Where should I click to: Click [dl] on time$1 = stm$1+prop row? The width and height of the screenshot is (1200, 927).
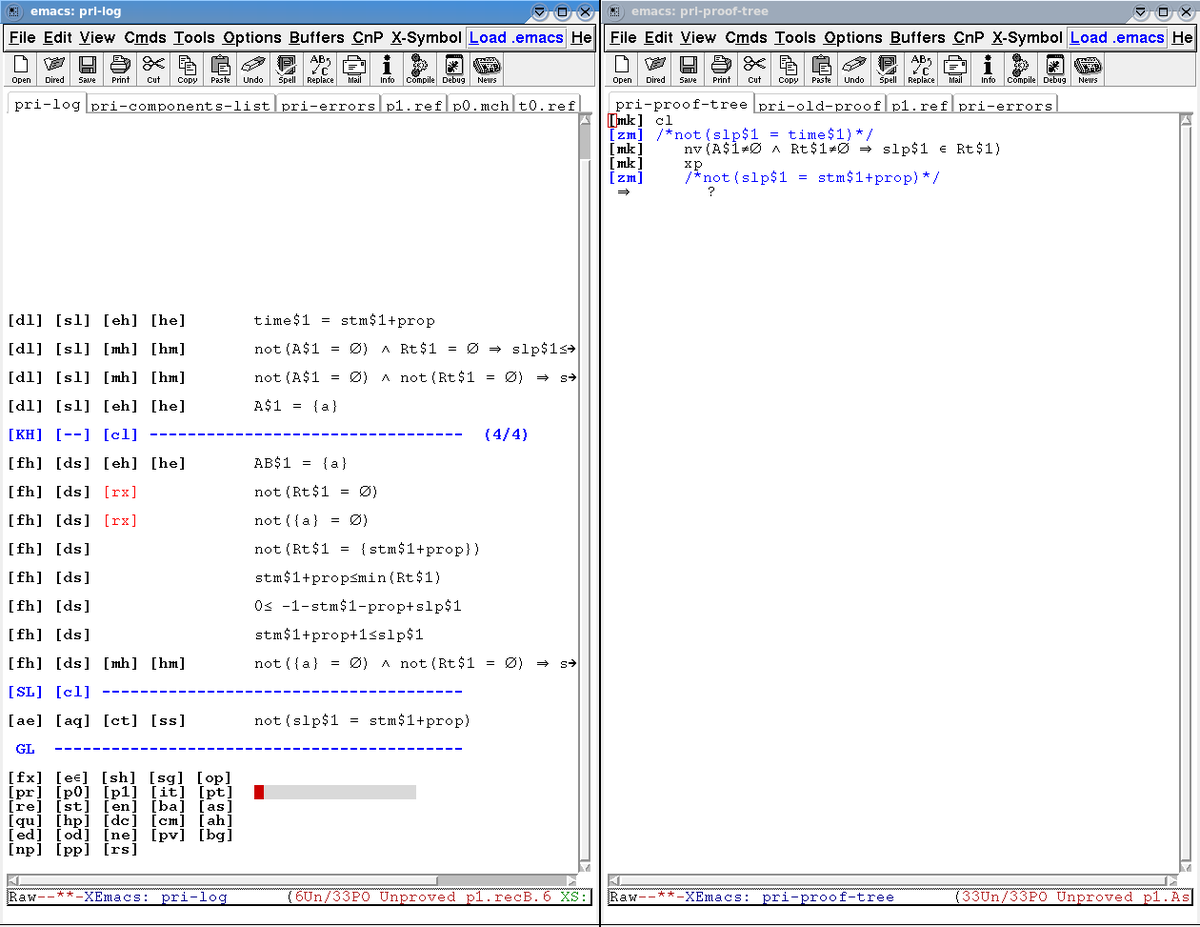(25, 320)
